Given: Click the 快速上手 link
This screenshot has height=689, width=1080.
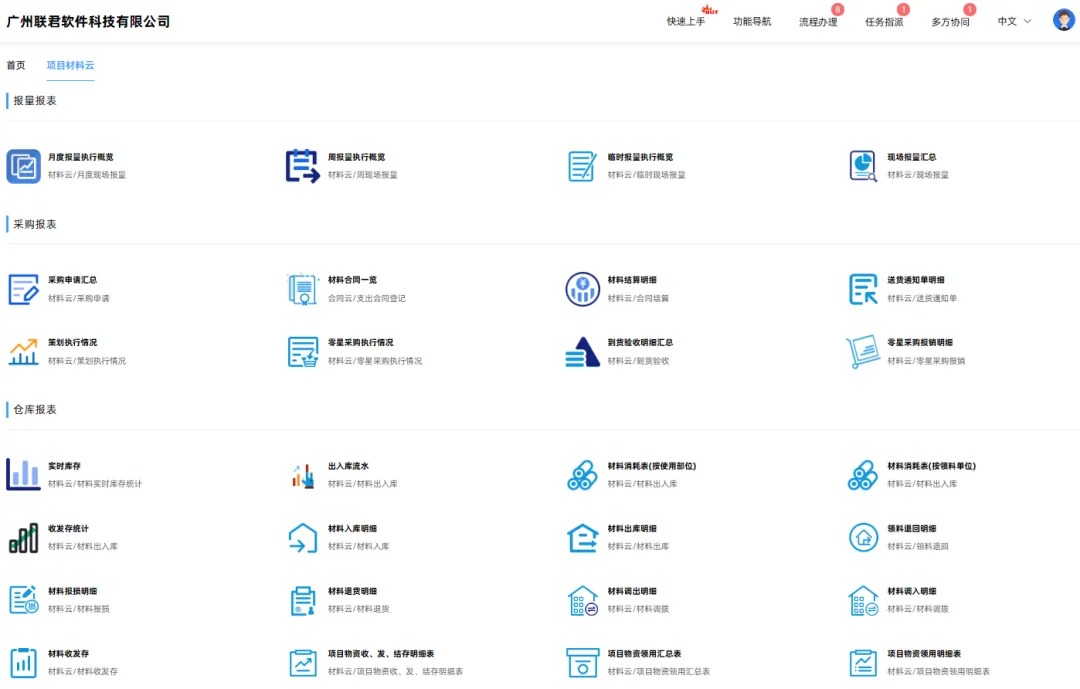Looking at the screenshot, I should [x=686, y=22].
